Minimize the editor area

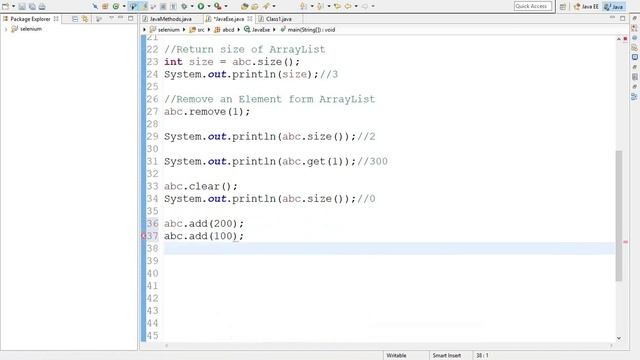(612, 18)
